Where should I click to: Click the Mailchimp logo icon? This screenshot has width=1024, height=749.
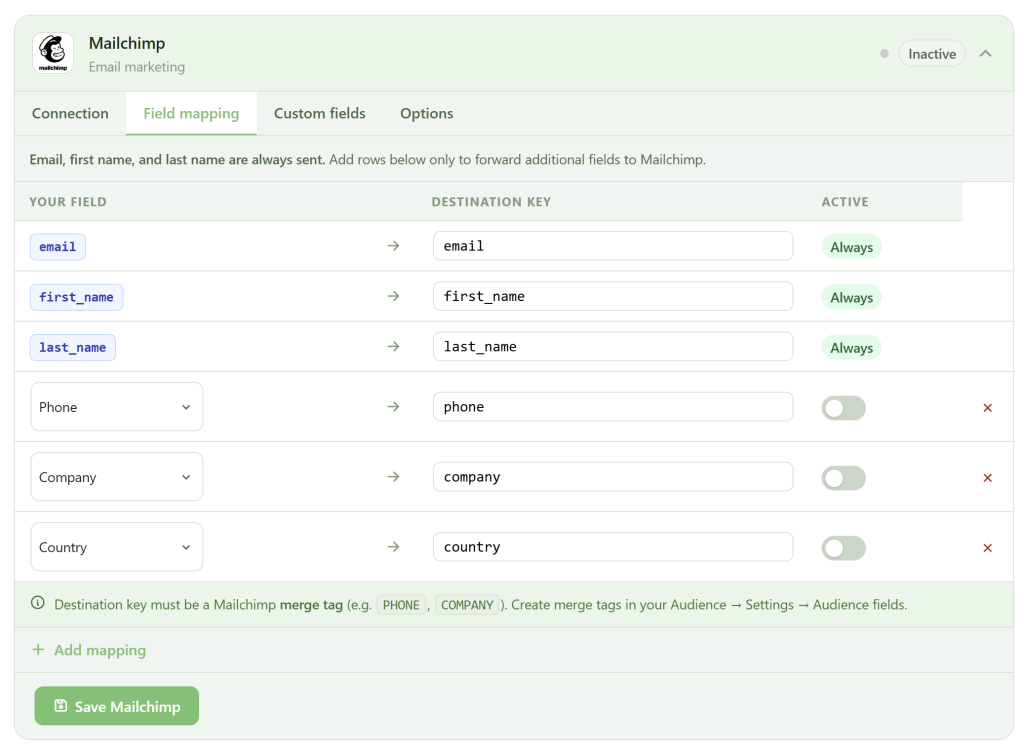pos(53,54)
